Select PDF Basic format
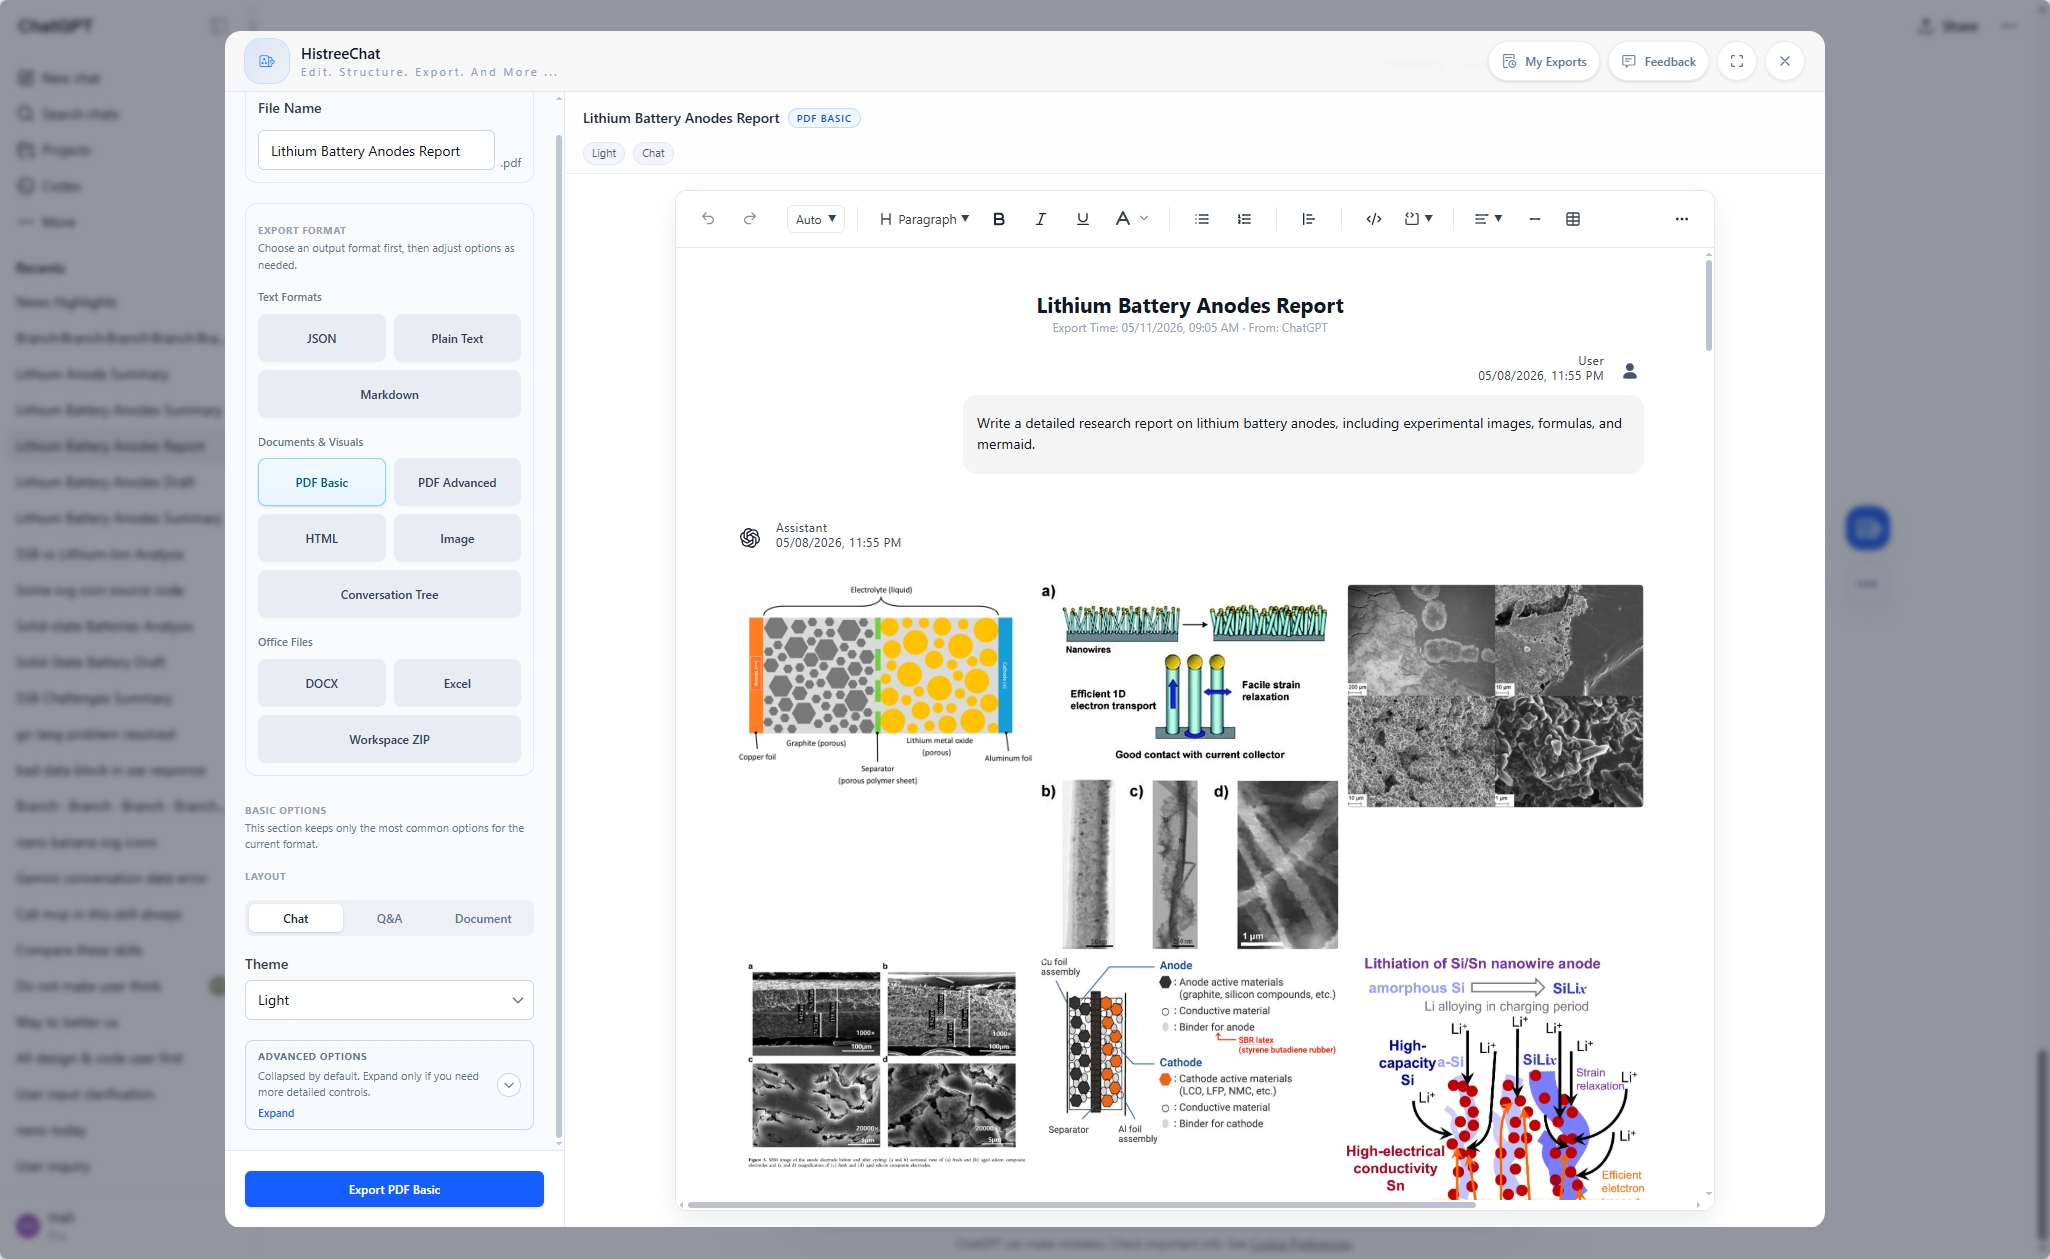Viewport: 2050px width, 1259px height. click(x=322, y=482)
